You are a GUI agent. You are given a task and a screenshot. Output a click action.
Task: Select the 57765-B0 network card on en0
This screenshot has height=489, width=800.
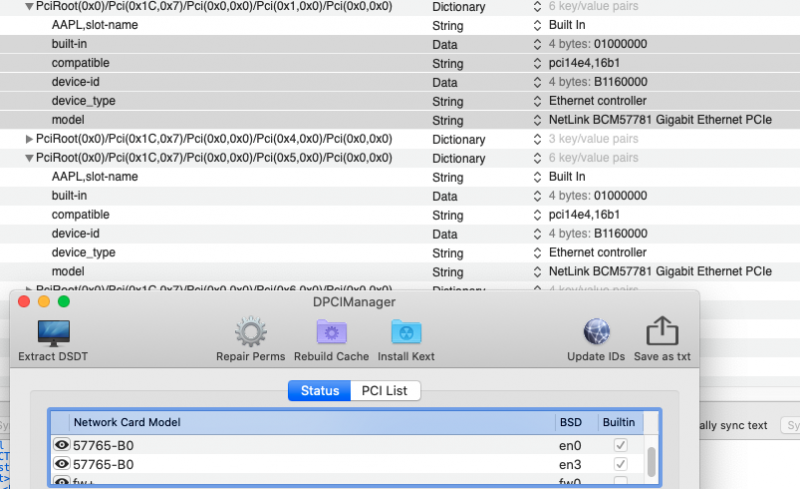coord(103,446)
